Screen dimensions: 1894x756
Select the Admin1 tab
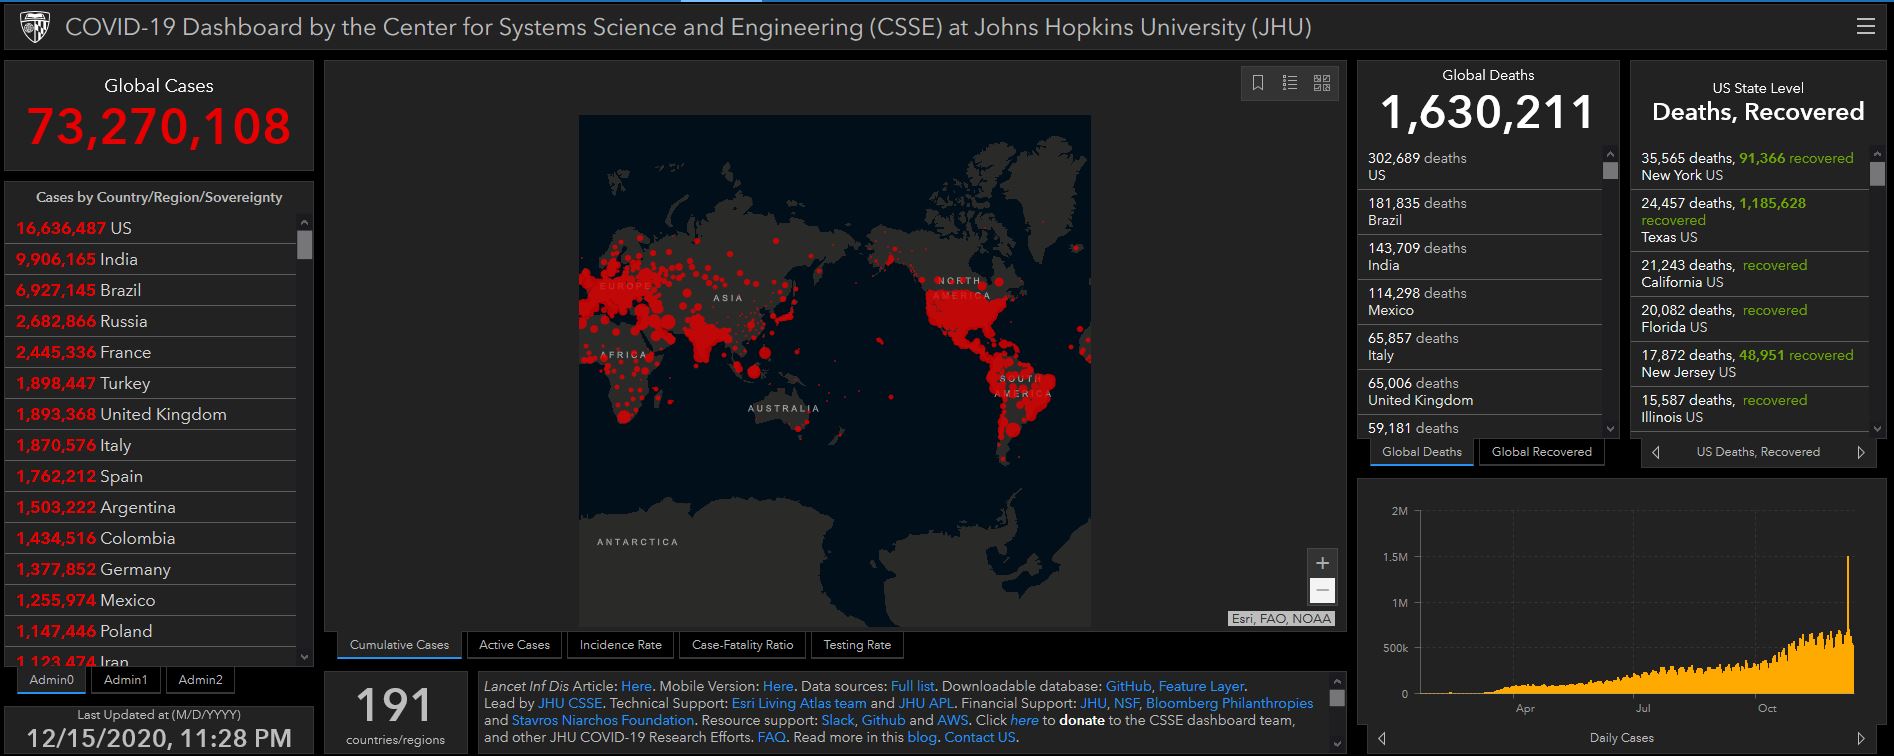[x=126, y=680]
